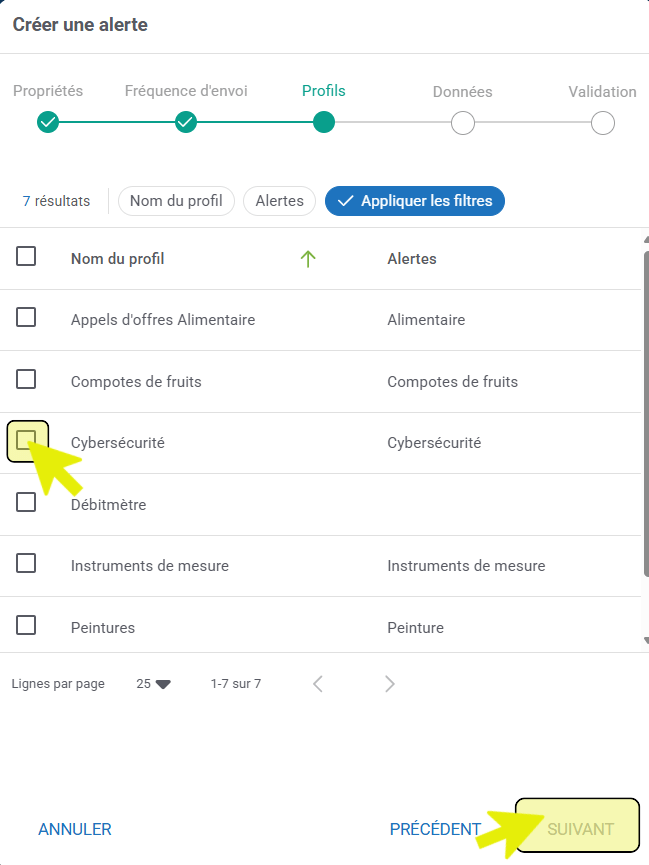
Task: Open the lines per page dropdown
Action: [154, 684]
